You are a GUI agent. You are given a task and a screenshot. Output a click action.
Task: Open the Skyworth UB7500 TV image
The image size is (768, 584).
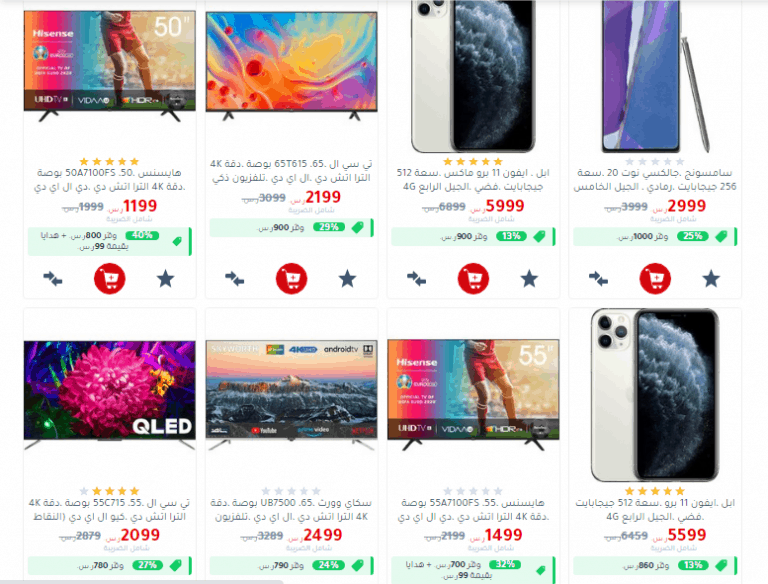click(x=291, y=395)
